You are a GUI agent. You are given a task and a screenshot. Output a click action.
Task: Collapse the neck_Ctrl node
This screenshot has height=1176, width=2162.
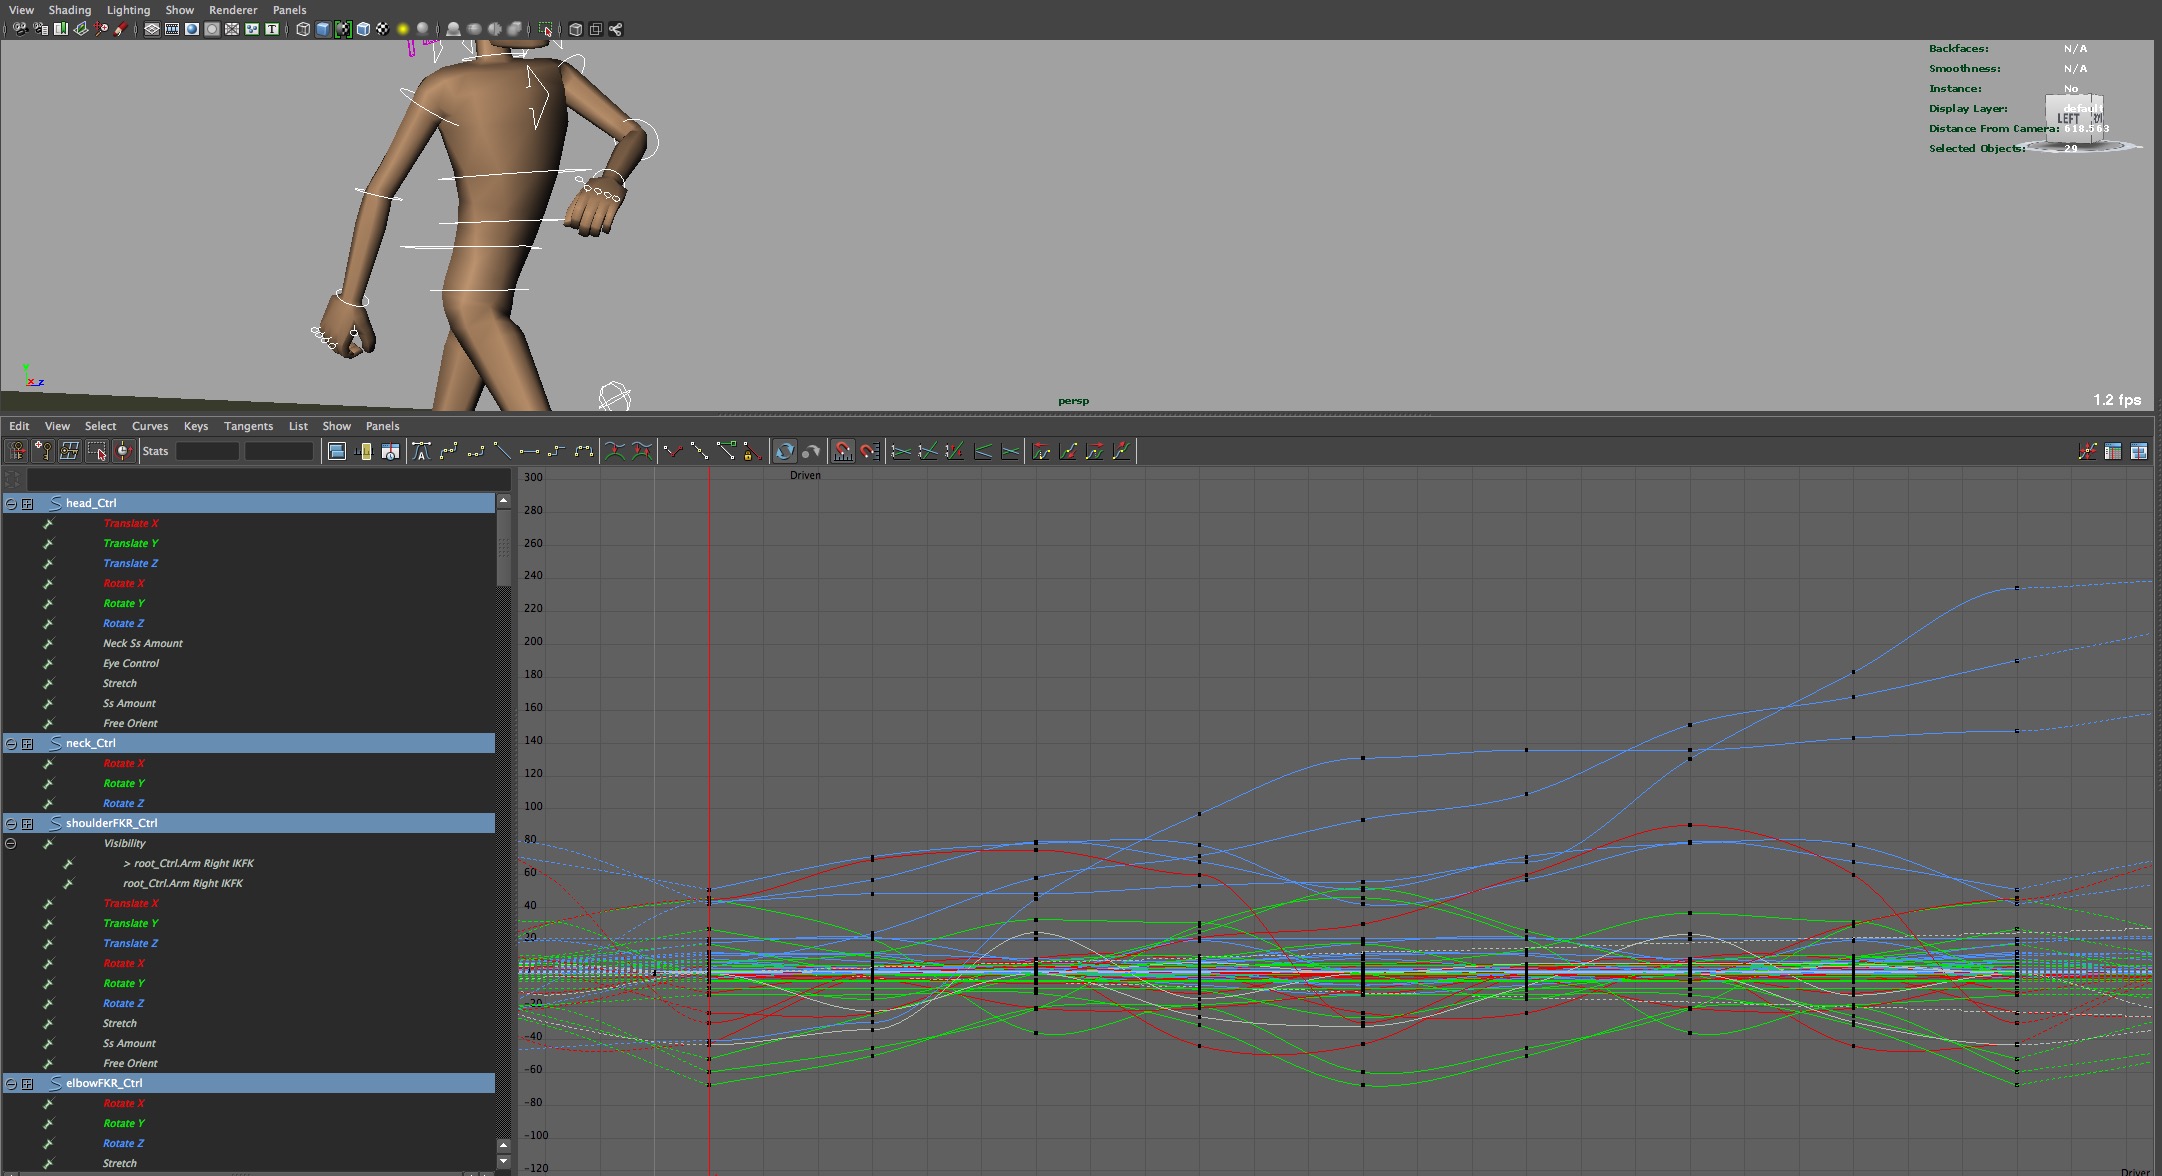(x=11, y=744)
